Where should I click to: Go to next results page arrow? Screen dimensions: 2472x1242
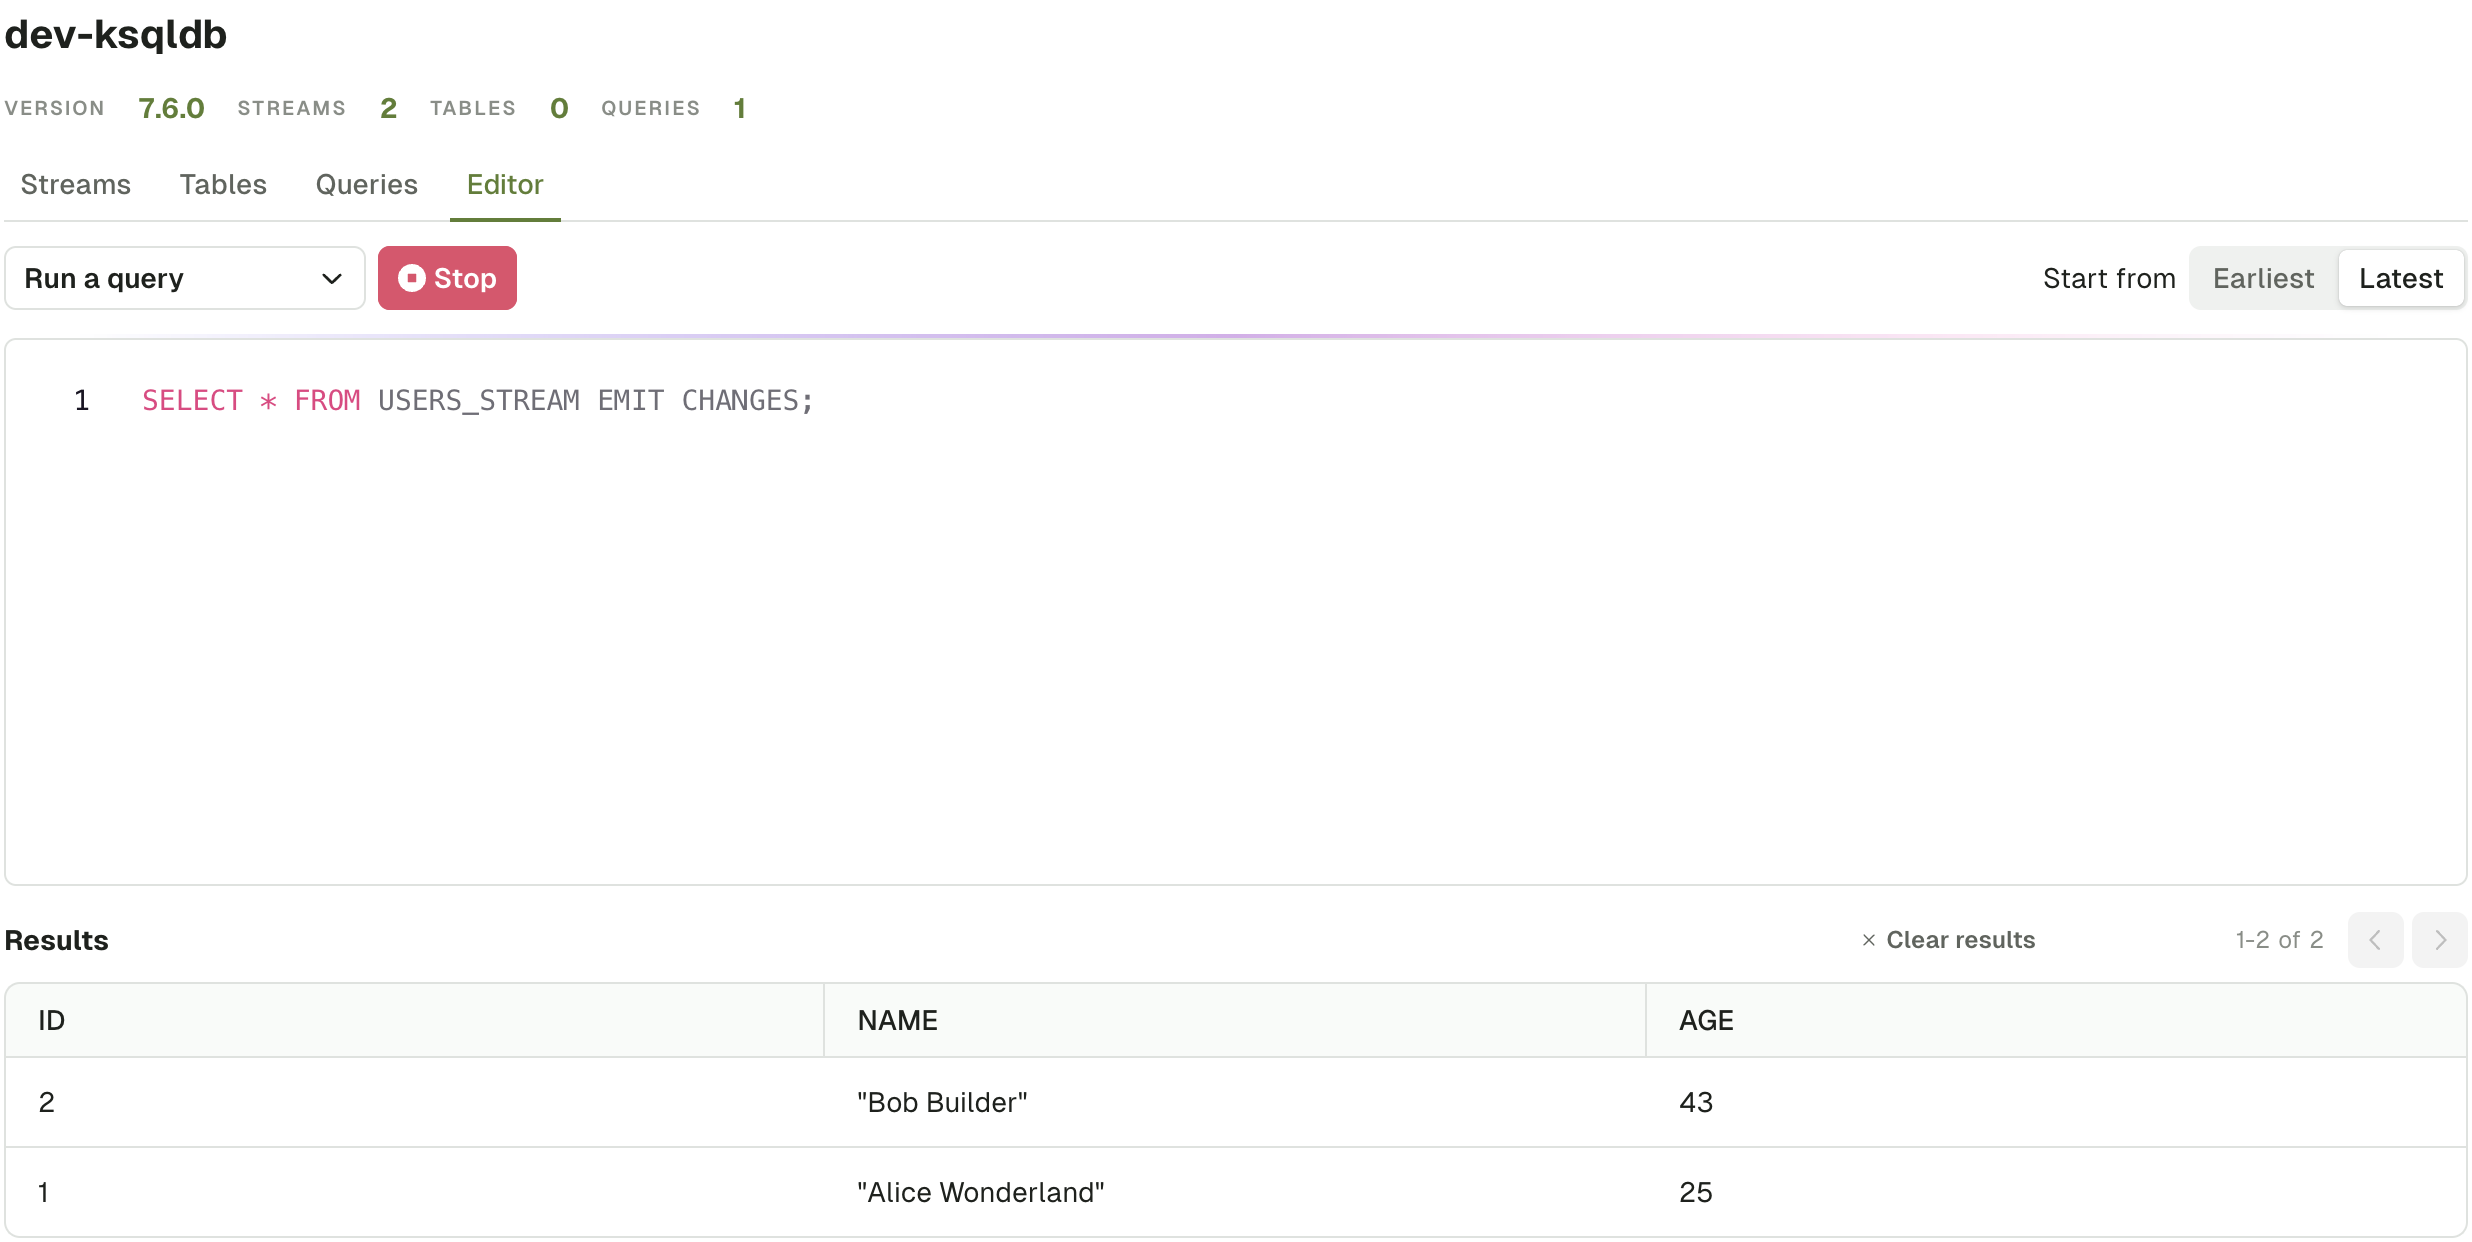(2439, 940)
